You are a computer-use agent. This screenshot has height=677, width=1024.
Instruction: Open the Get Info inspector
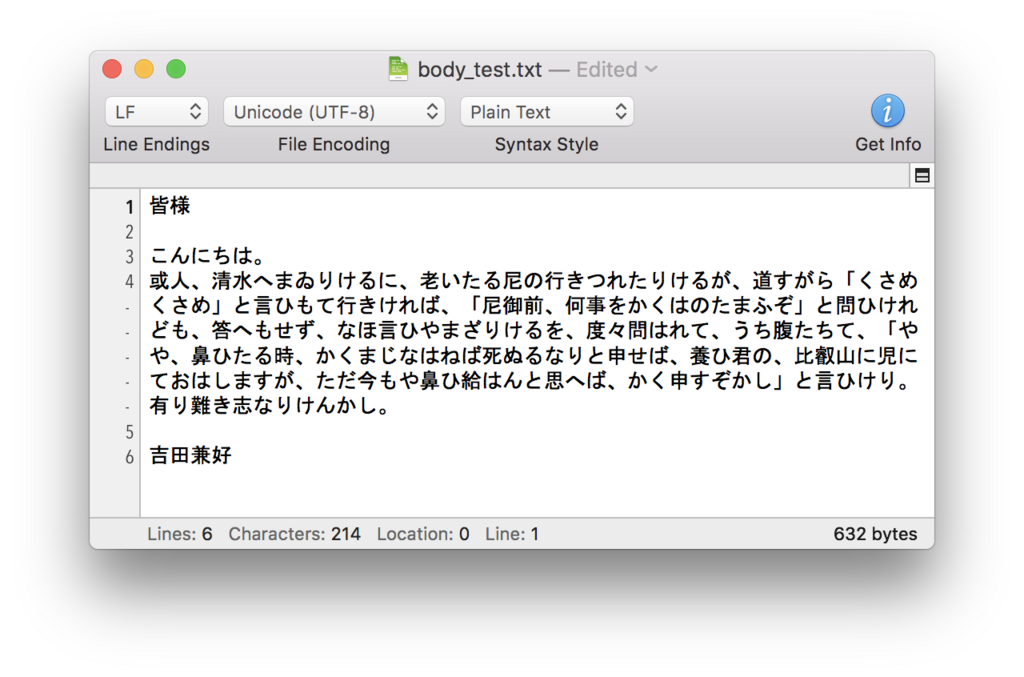pos(888,111)
